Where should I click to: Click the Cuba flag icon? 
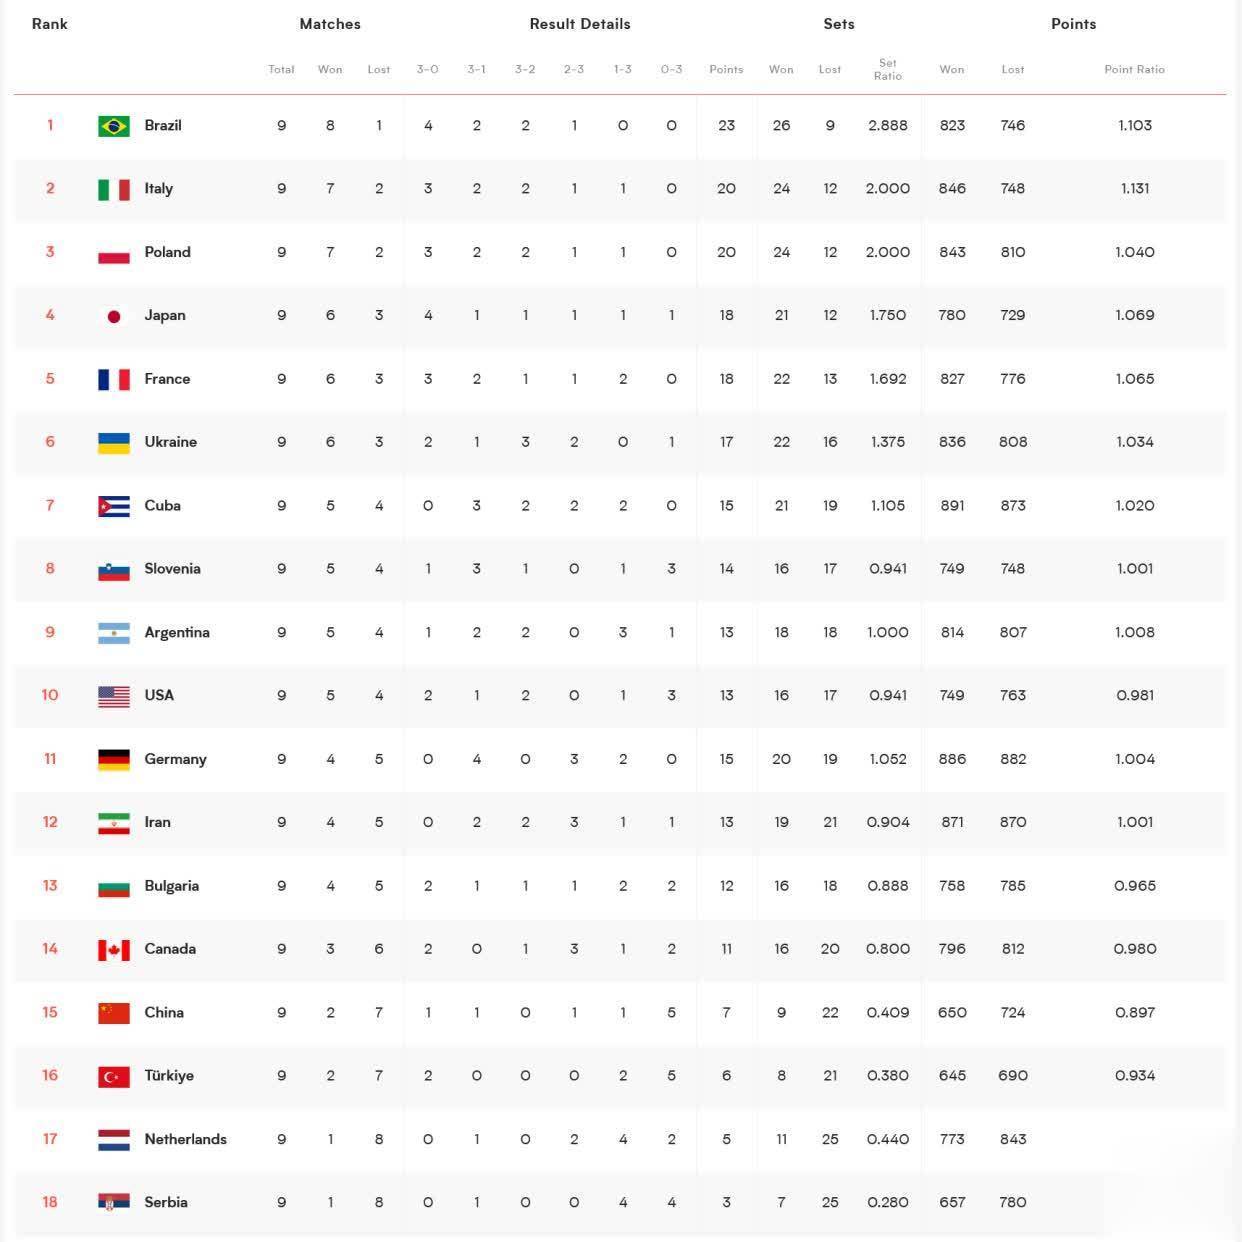coord(114,506)
